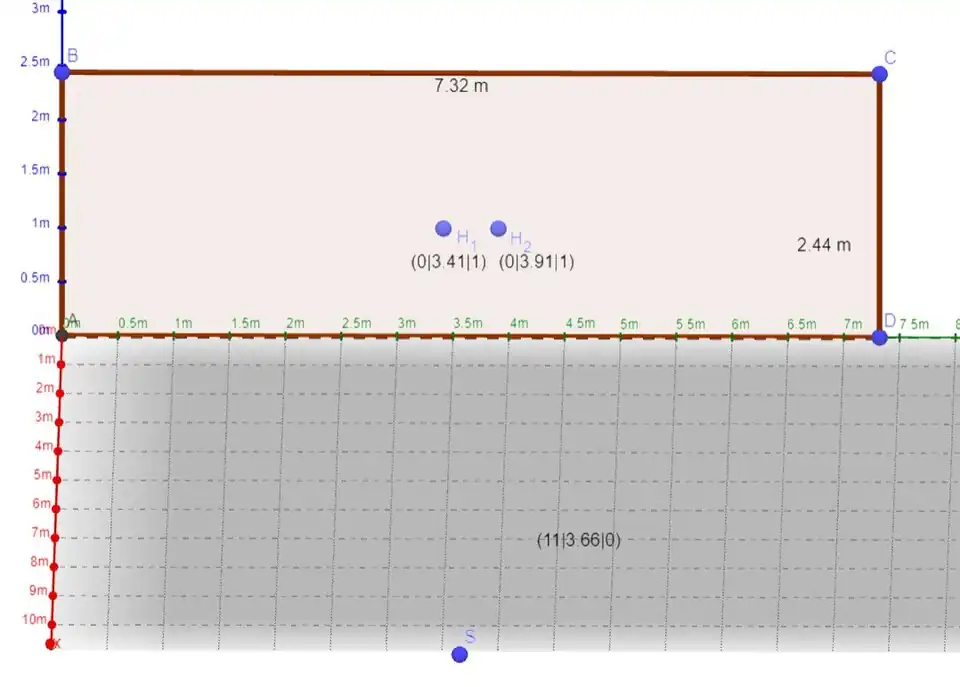Select point B at the rectangle's top-left corner

pyautogui.click(x=62, y=72)
